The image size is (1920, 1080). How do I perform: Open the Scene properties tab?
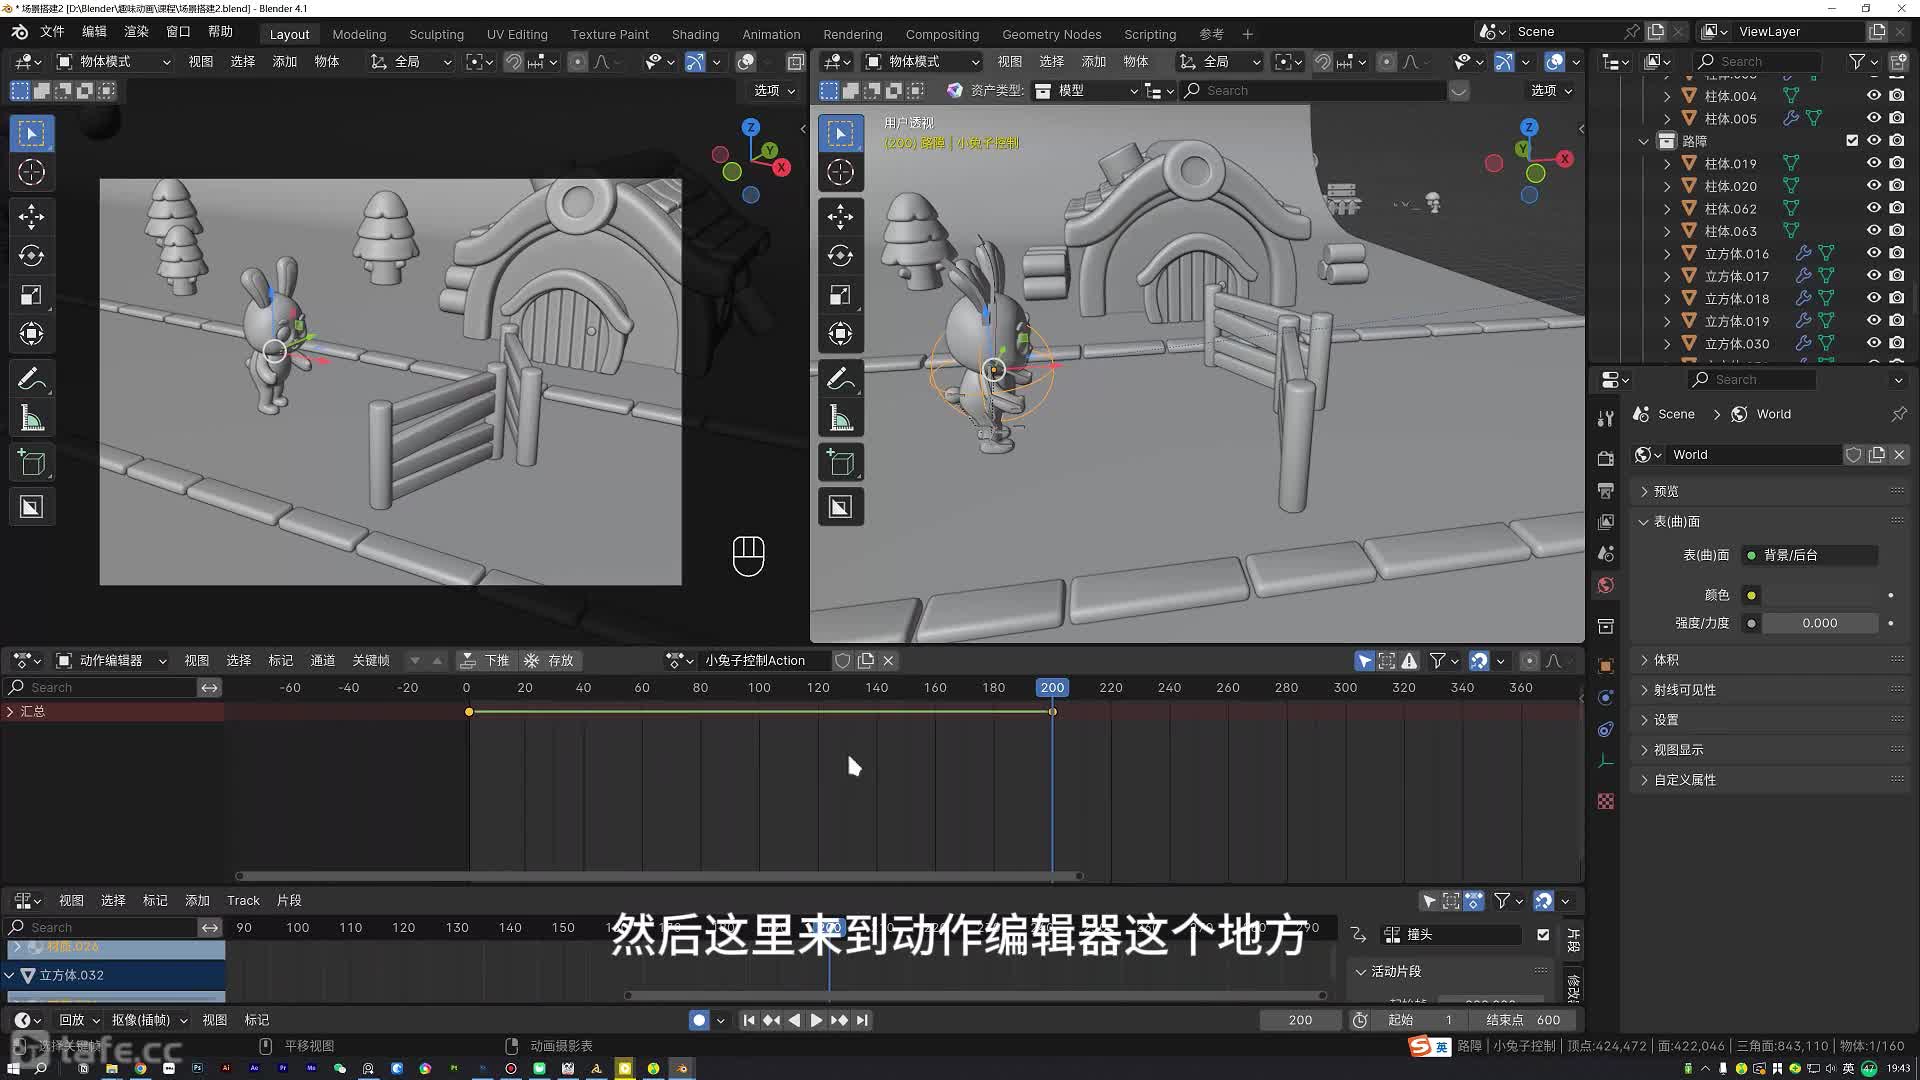[1605, 553]
